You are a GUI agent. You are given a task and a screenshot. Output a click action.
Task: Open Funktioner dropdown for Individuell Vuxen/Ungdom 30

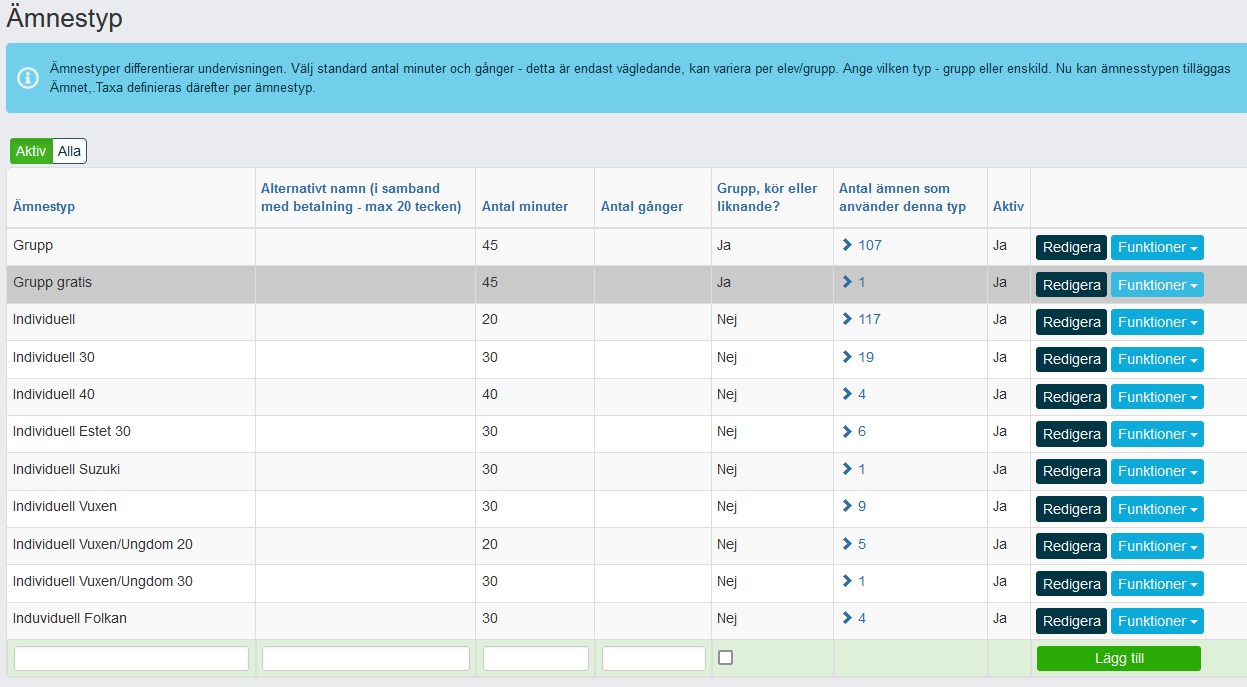pyautogui.click(x=1157, y=584)
